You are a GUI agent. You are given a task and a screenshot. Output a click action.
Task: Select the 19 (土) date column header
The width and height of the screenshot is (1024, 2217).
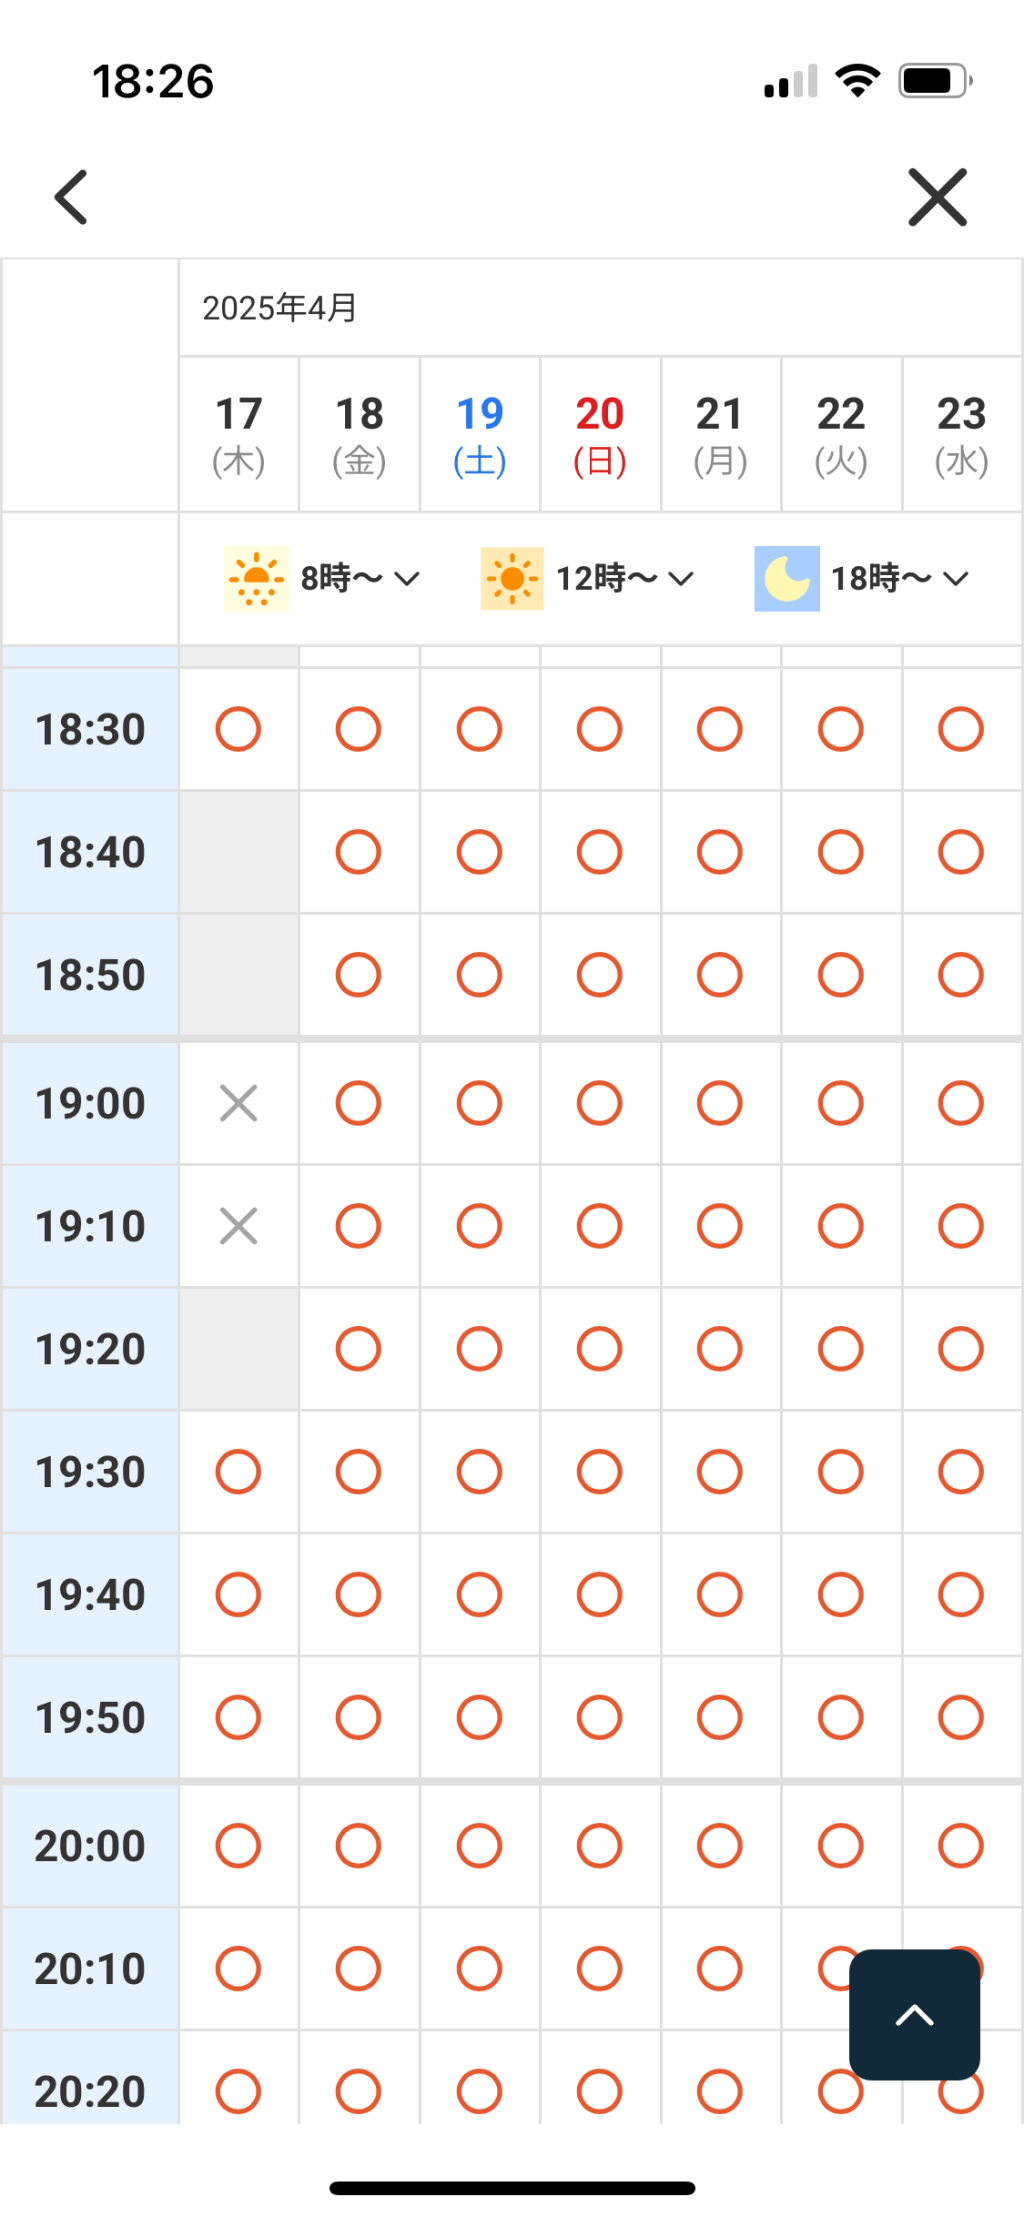coord(480,435)
